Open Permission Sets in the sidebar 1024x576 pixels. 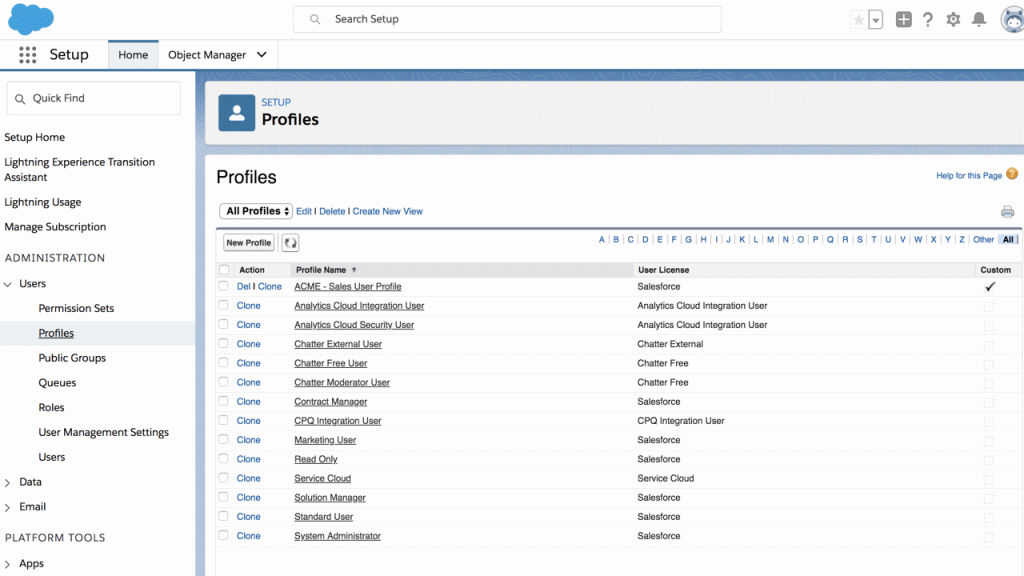point(76,308)
